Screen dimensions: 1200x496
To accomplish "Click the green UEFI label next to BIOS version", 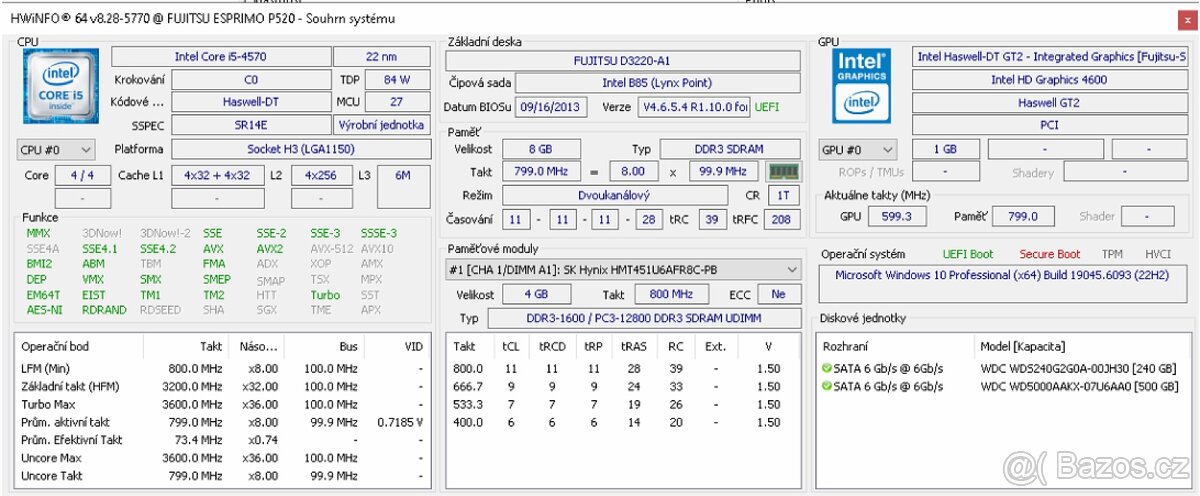I will point(767,107).
